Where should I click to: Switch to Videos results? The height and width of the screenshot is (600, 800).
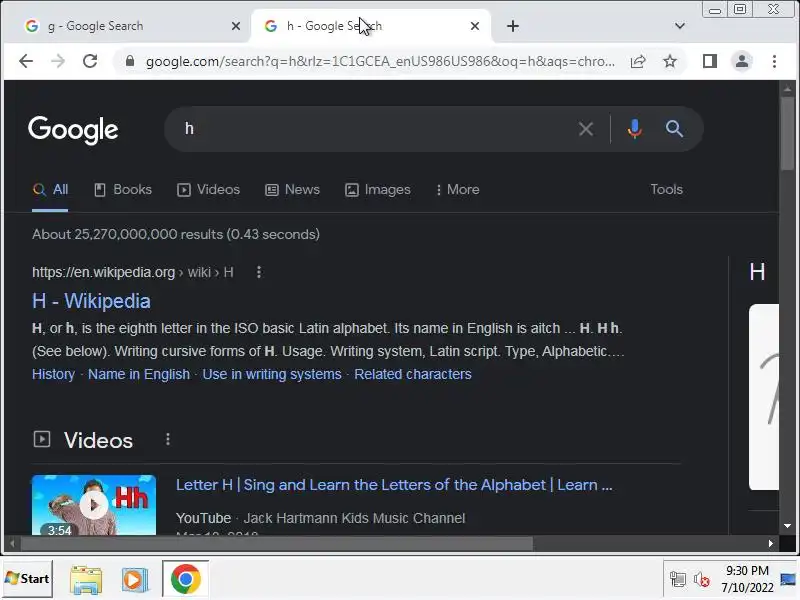point(208,189)
